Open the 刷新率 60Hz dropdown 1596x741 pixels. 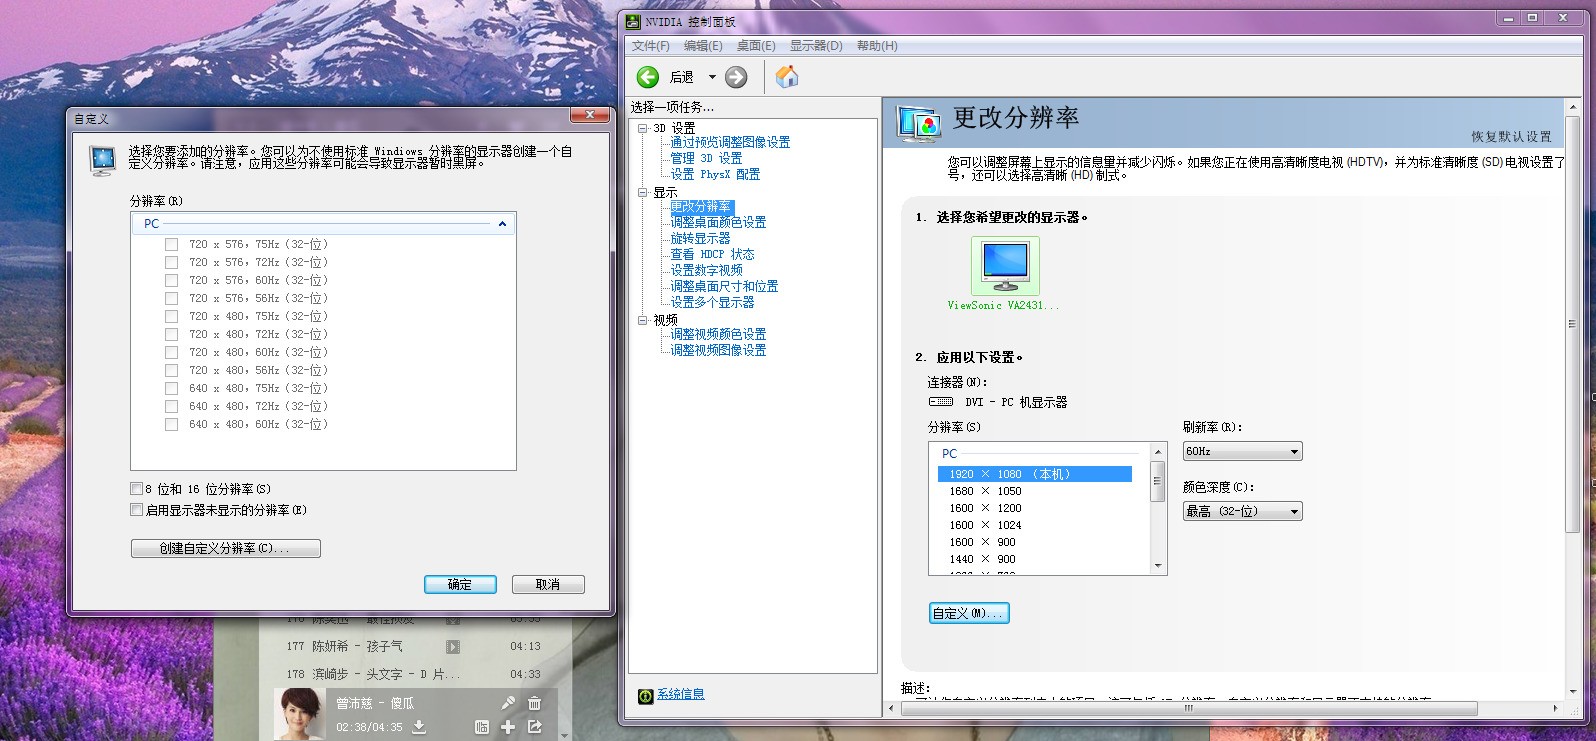[x=1242, y=452]
